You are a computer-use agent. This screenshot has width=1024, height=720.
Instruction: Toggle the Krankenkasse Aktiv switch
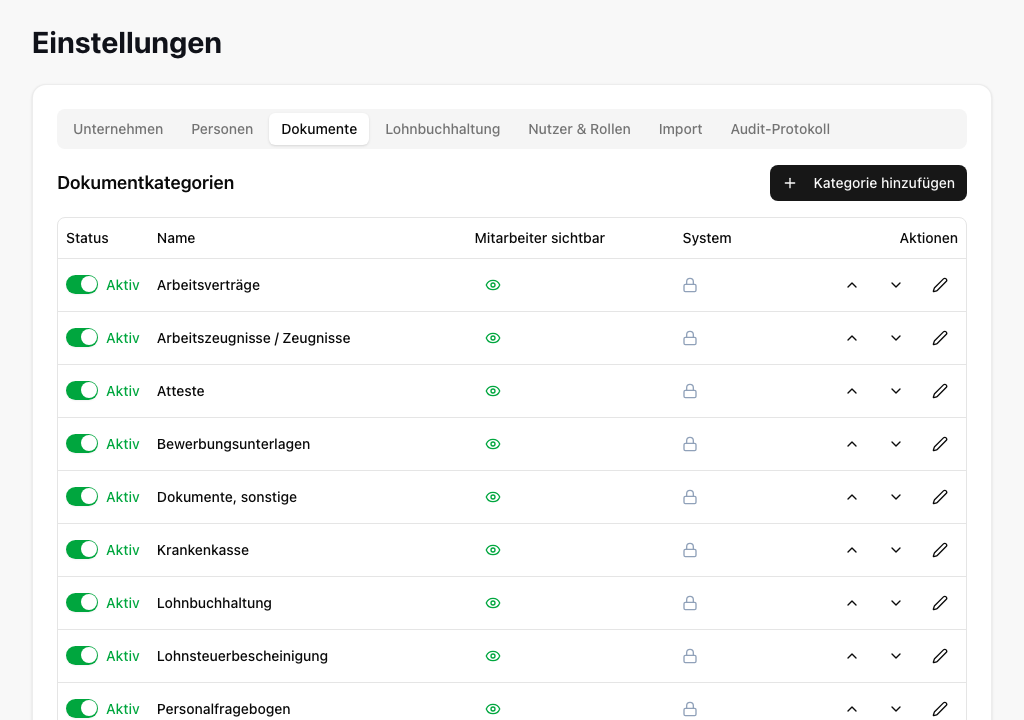pos(82,550)
